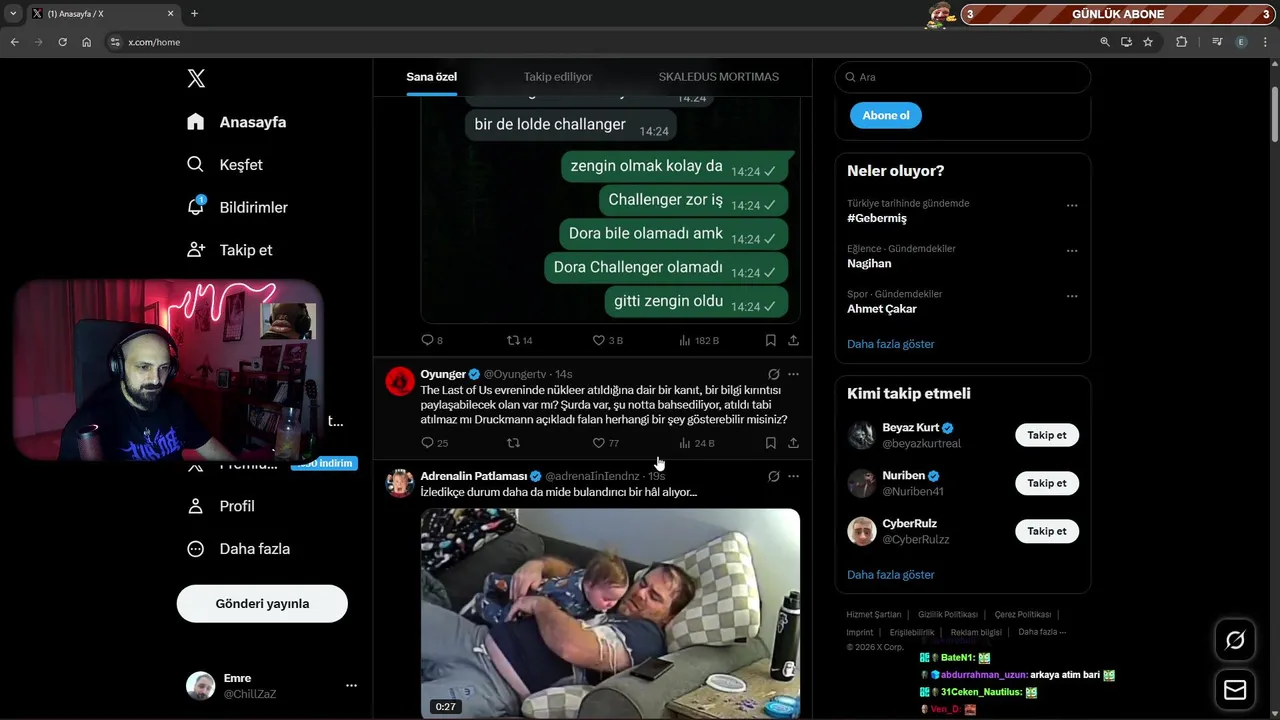Open more options on Adrenalin Patlaması post
Image resolution: width=1280 pixels, height=720 pixels.
point(794,476)
